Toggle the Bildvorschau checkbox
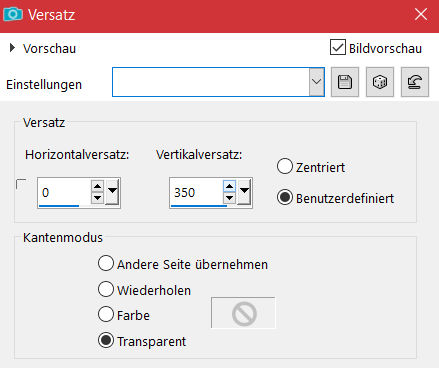The height and width of the screenshot is (368, 439). 338,47
